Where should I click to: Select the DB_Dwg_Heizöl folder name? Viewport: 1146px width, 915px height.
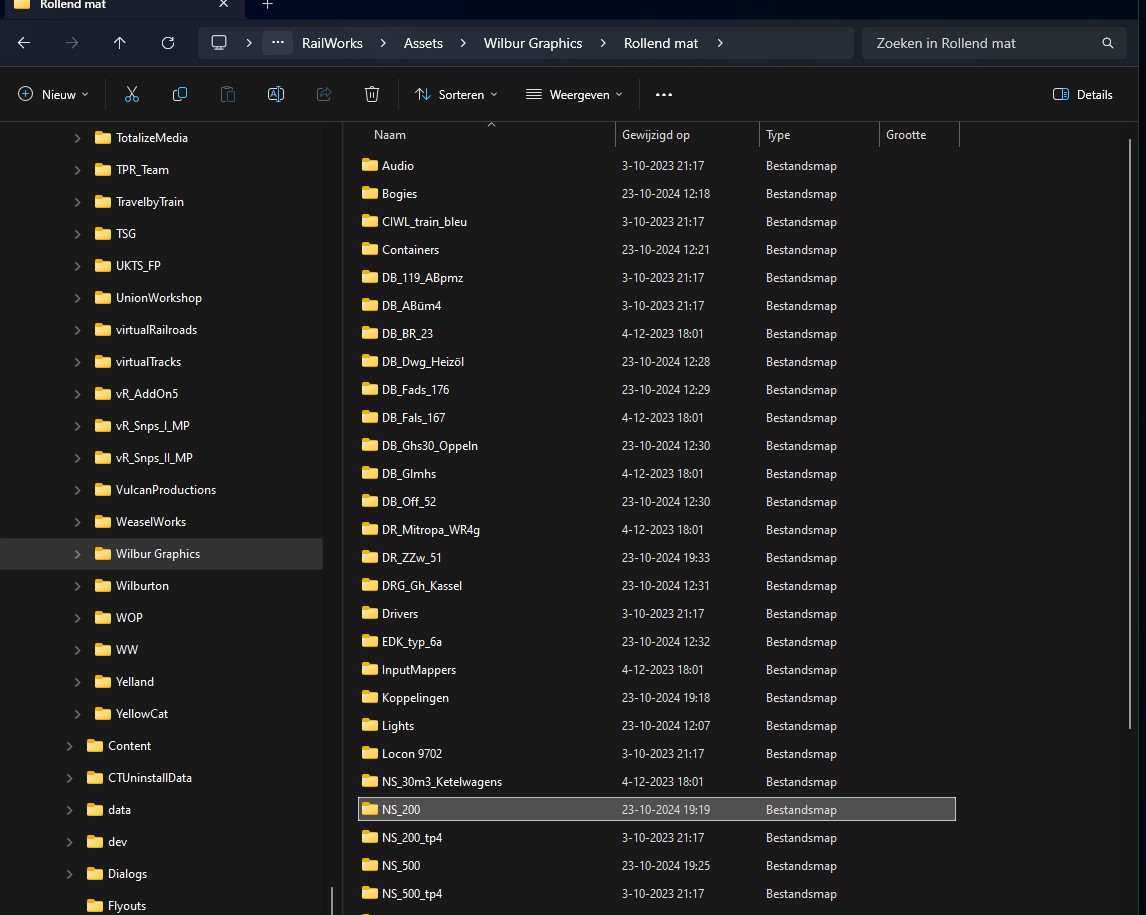pyautogui.click(x=422, y=362)
